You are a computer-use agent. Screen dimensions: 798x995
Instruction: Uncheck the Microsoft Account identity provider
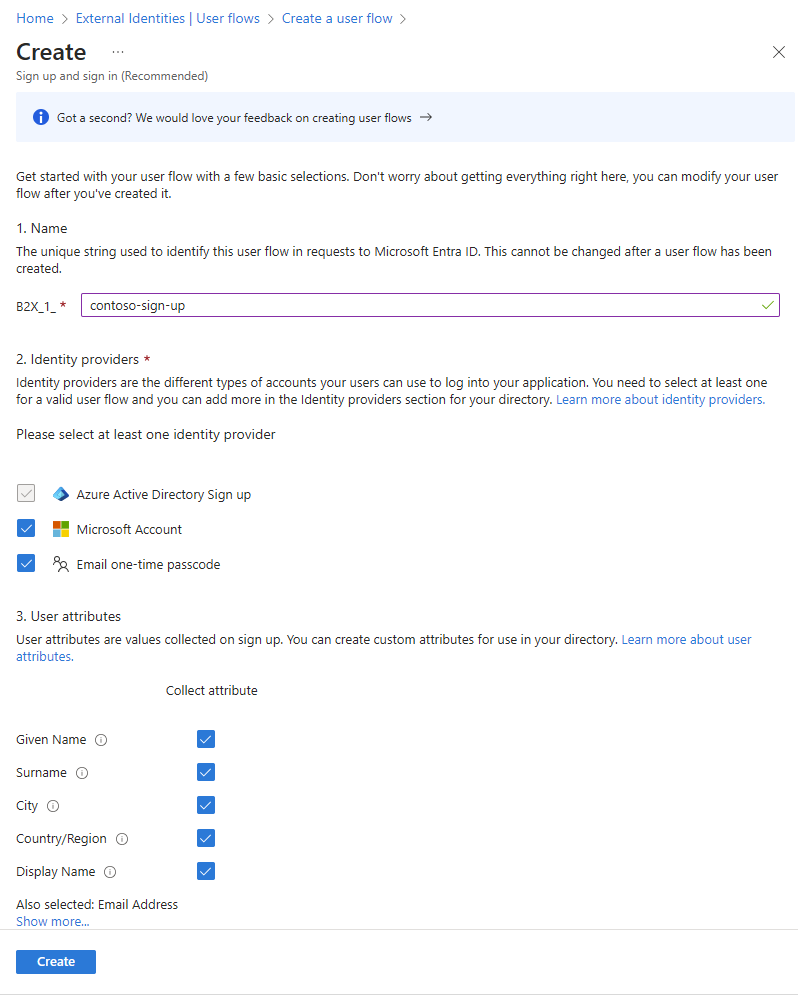click(26, 528)
